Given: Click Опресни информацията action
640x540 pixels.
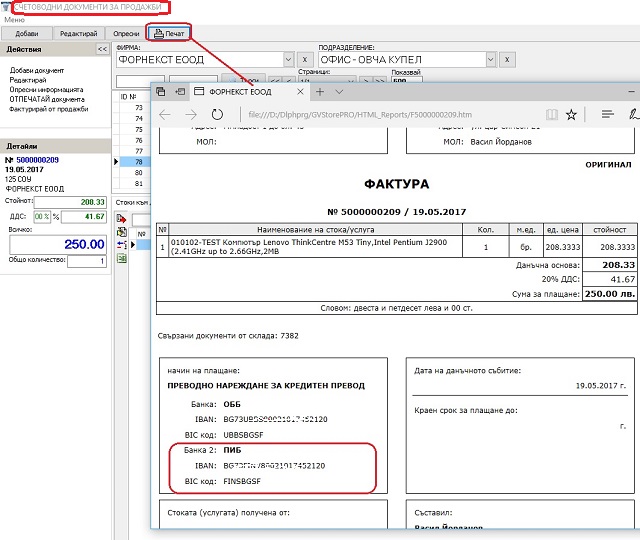Looking at the screenshot, I should 46,89.
